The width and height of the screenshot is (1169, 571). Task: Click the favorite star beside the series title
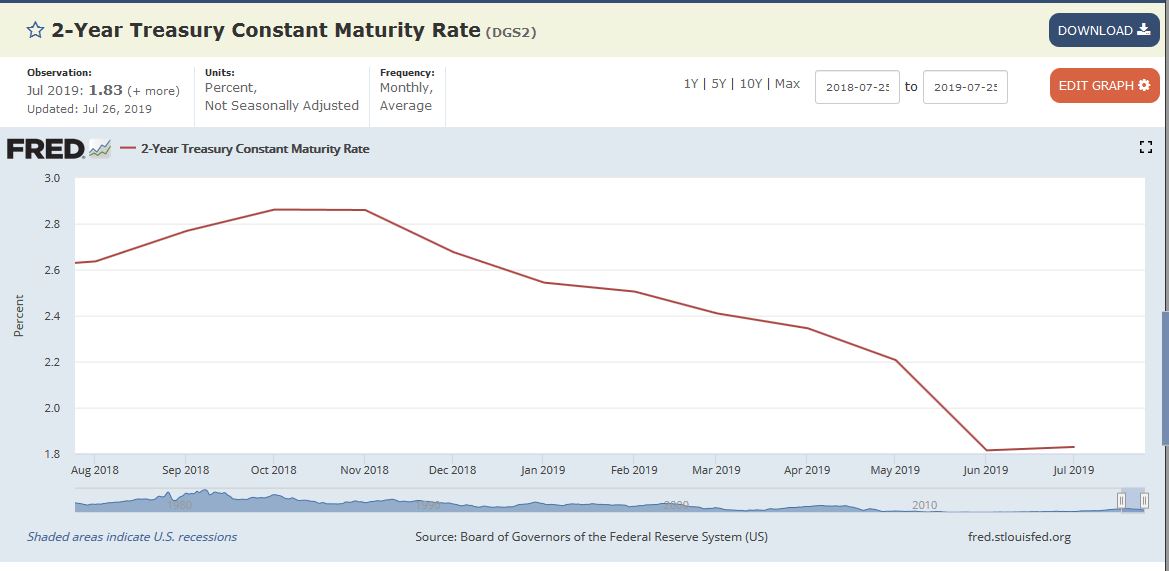coord(35,30)
